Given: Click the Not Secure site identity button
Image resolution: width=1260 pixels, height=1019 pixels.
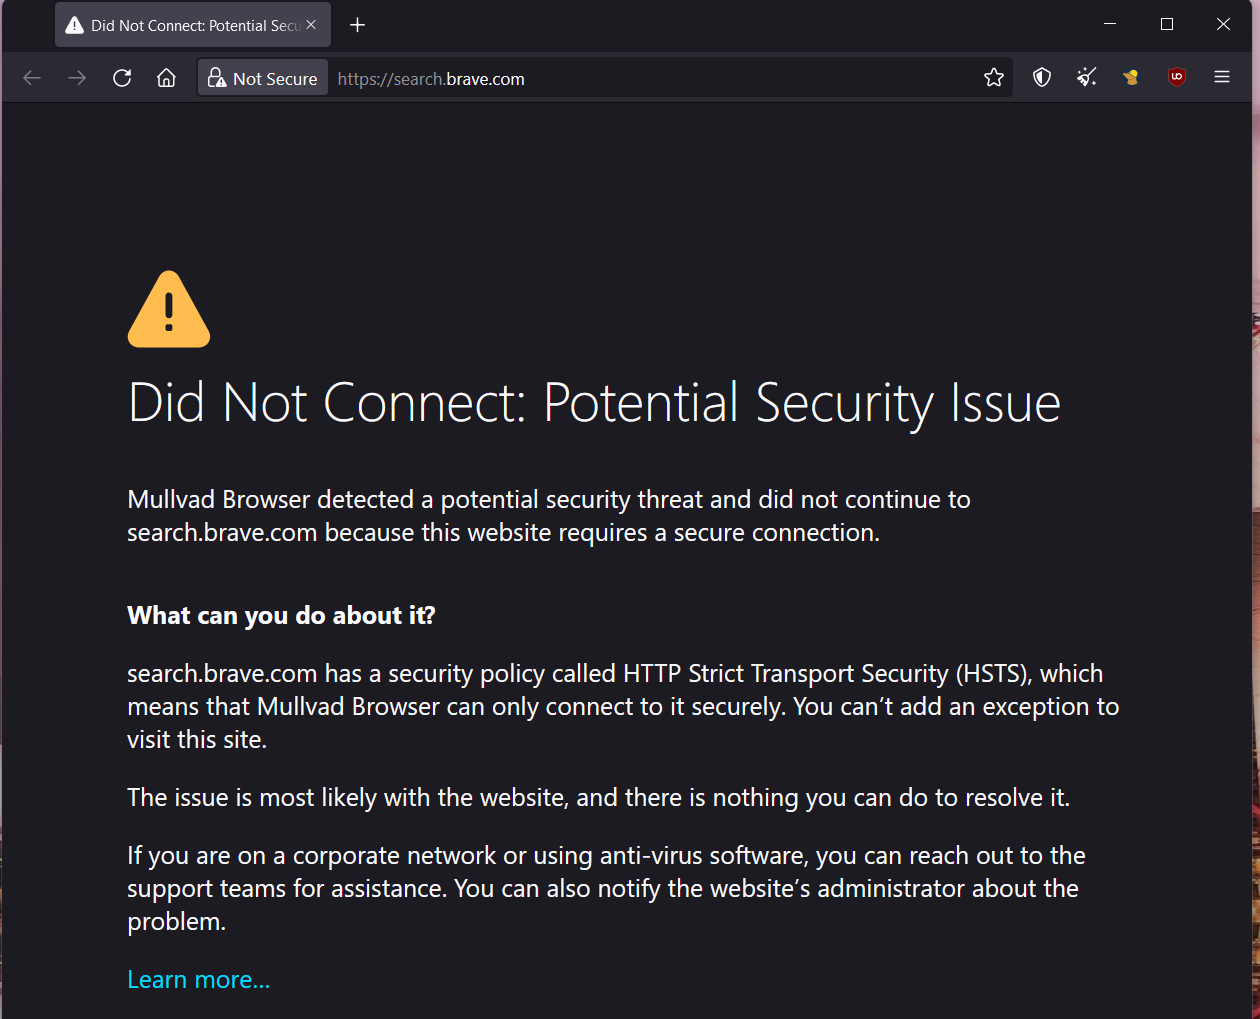Looking at the screenshot, I should [263, 78].
